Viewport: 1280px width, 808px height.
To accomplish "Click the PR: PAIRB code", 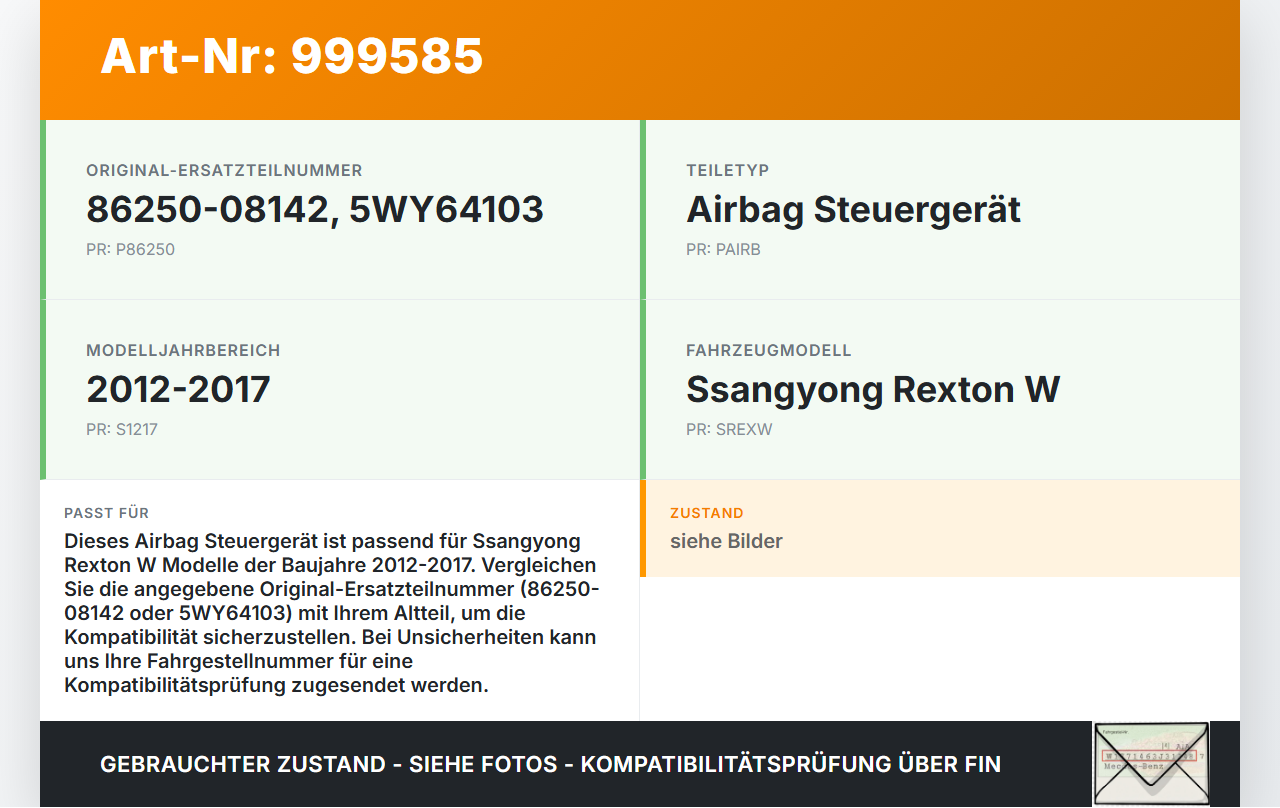I will tap(723, 250).
